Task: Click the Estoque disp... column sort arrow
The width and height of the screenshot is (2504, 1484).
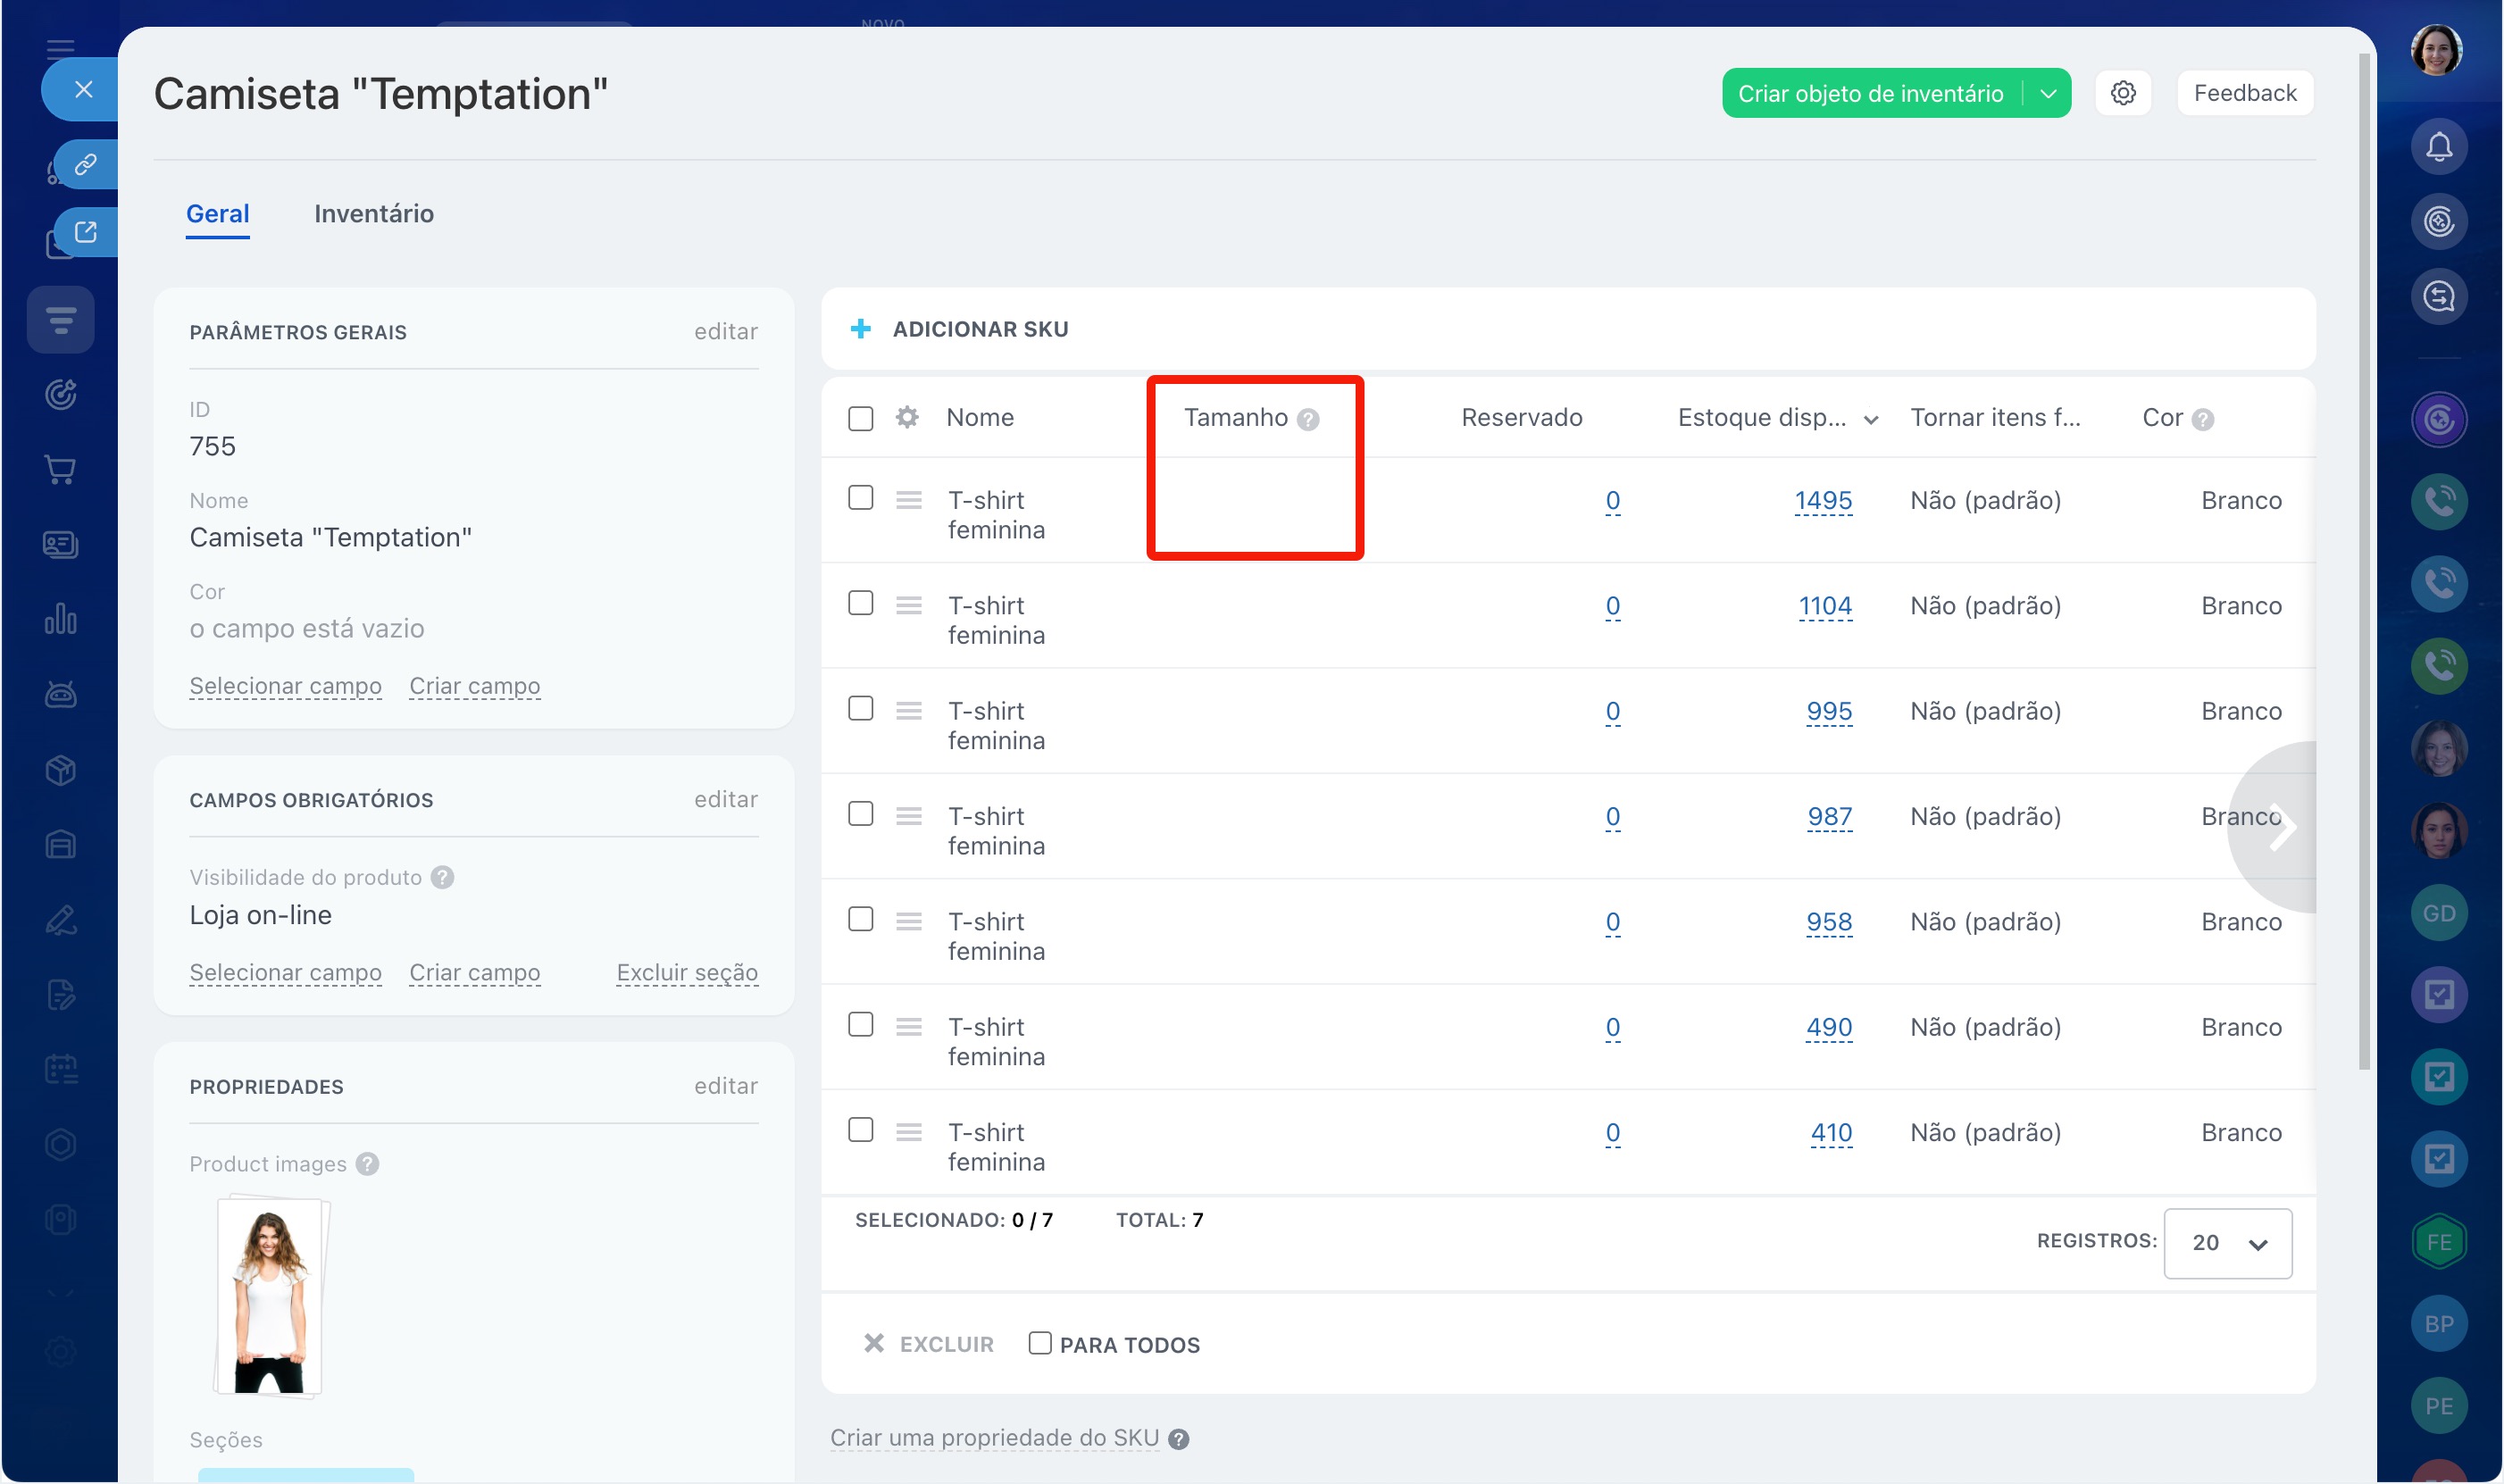Action: (1870, 420)
